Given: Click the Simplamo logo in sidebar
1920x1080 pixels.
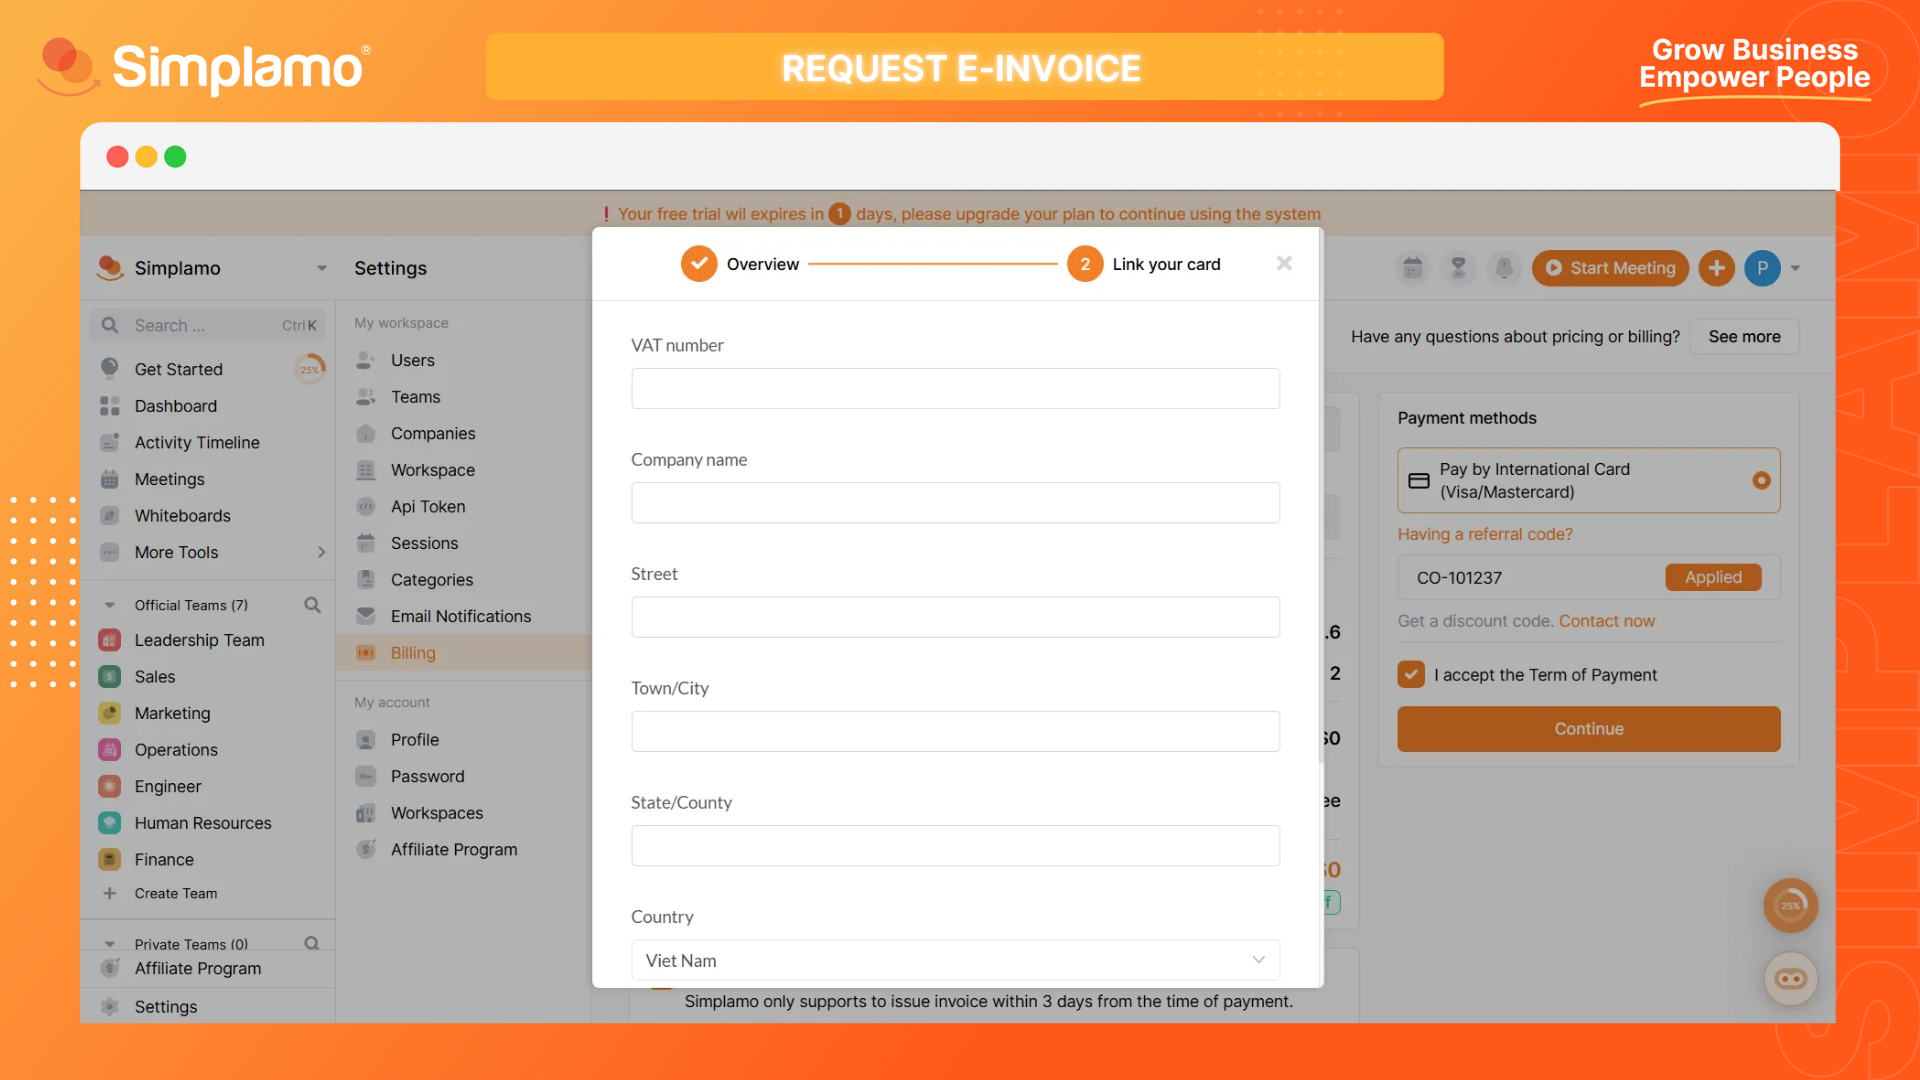Looking at the screenshot, I should click(110, 267).
